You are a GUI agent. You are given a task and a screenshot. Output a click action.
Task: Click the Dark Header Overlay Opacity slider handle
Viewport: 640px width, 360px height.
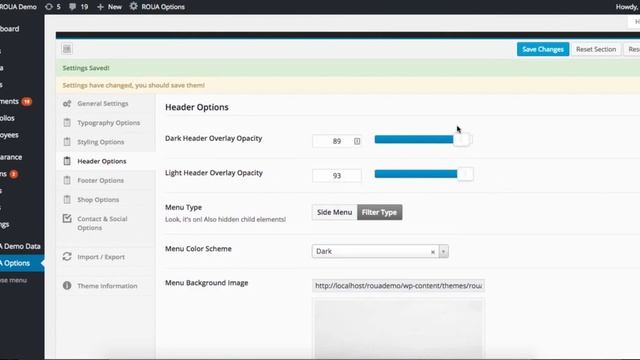click(x=462, y=139)
